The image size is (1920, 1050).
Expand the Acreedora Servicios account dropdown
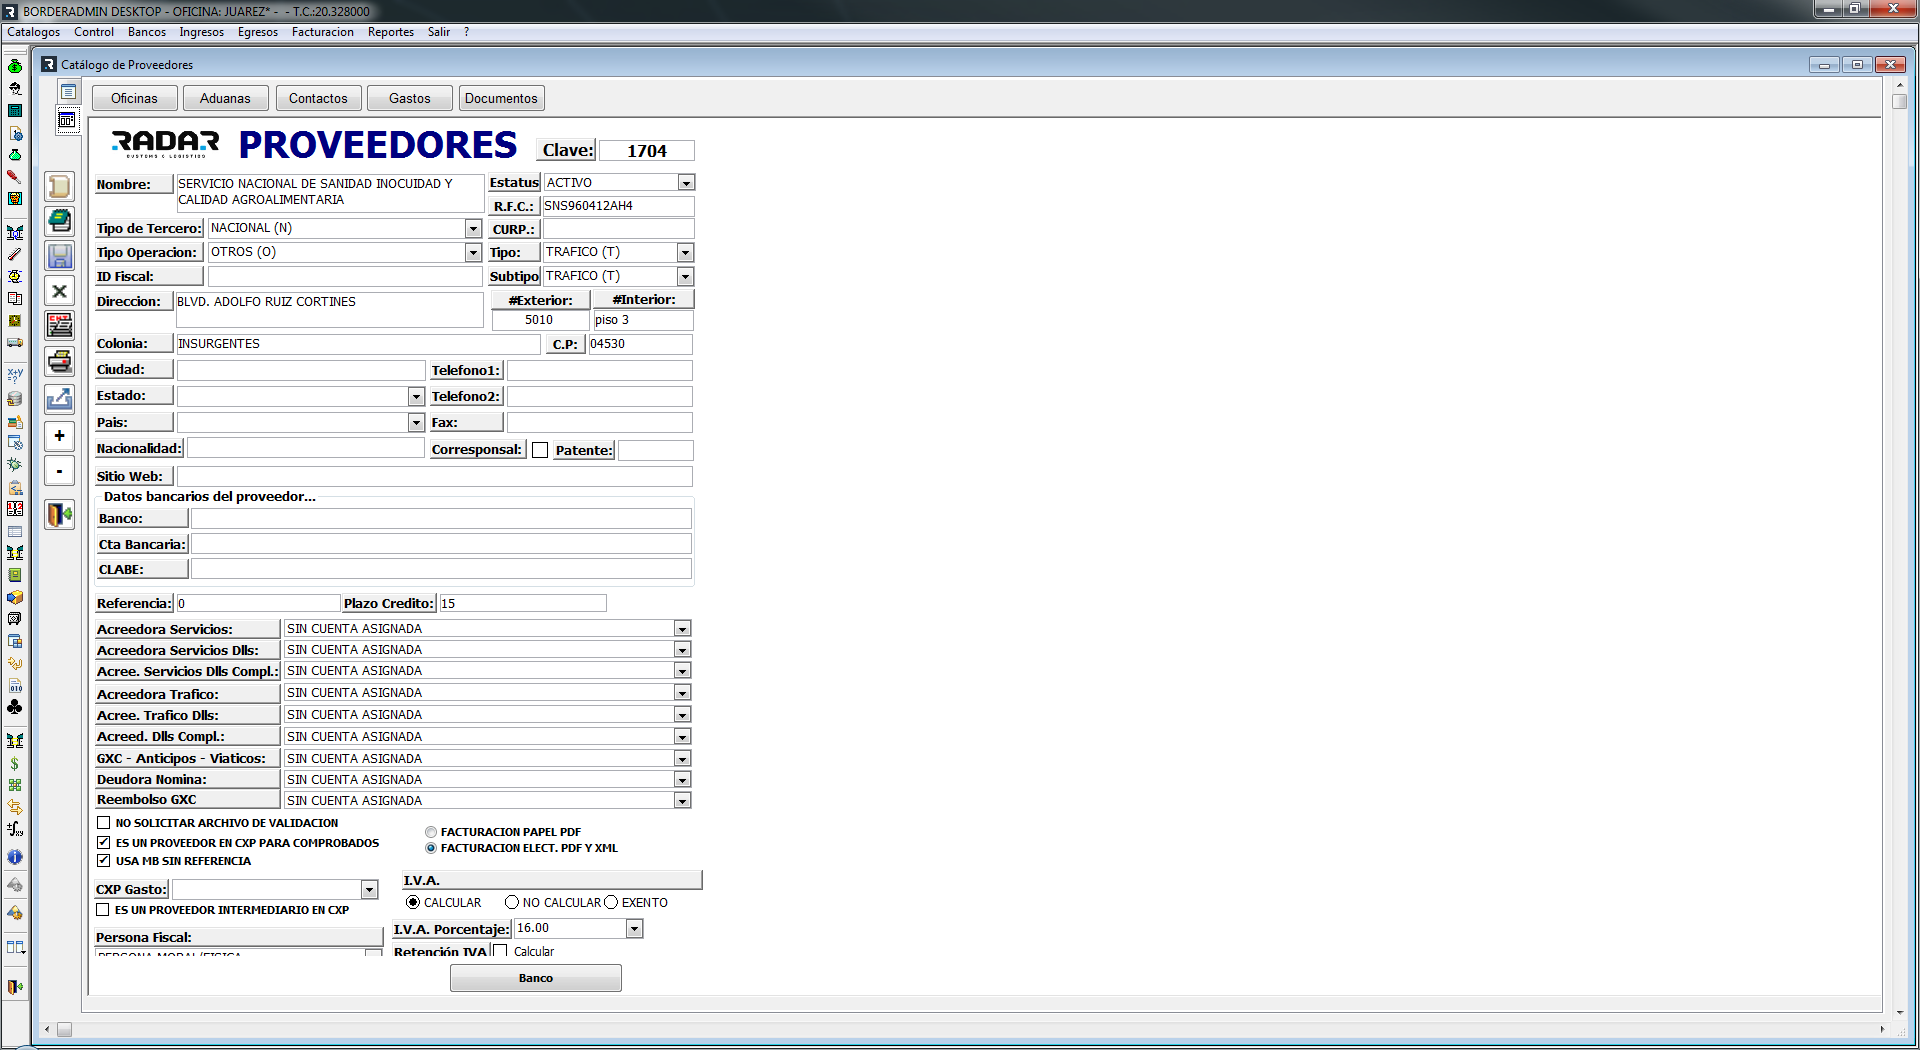pos(682,629)
